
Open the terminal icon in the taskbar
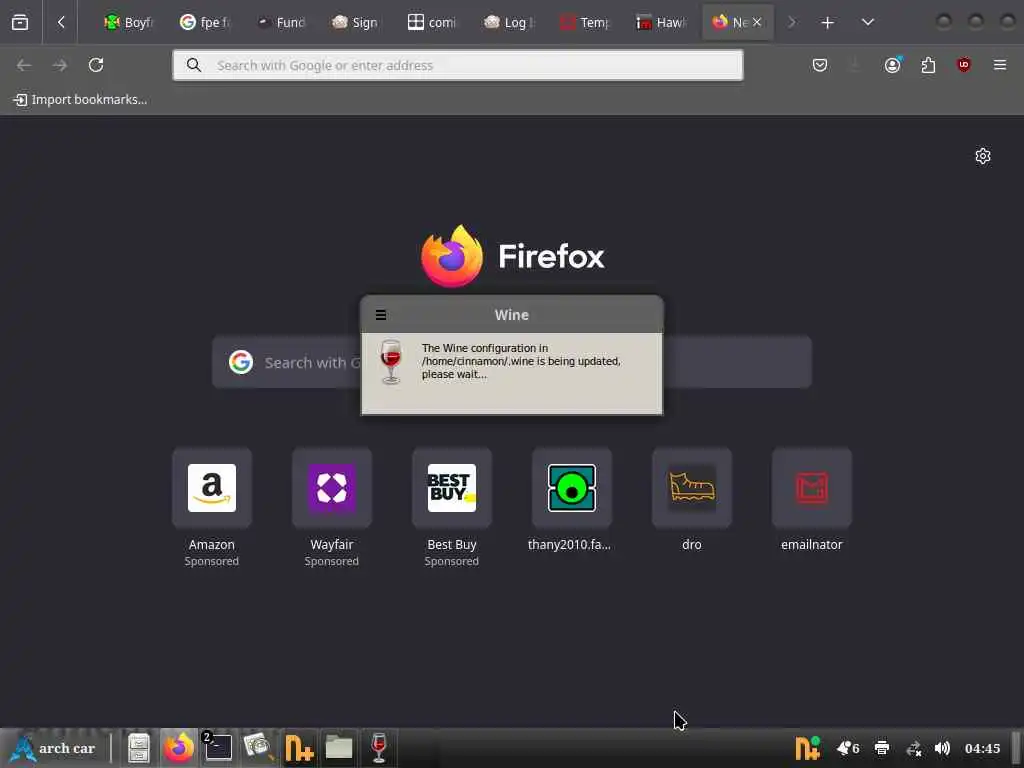click(x=217, y=748)
